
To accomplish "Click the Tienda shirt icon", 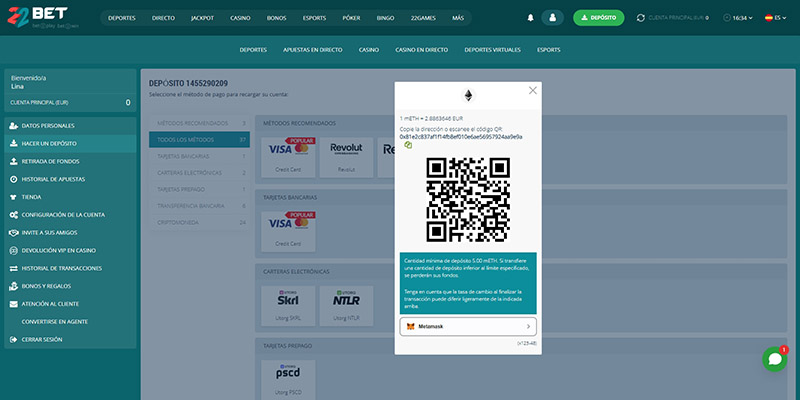I will pyautogui.click(x=14, y=197).
